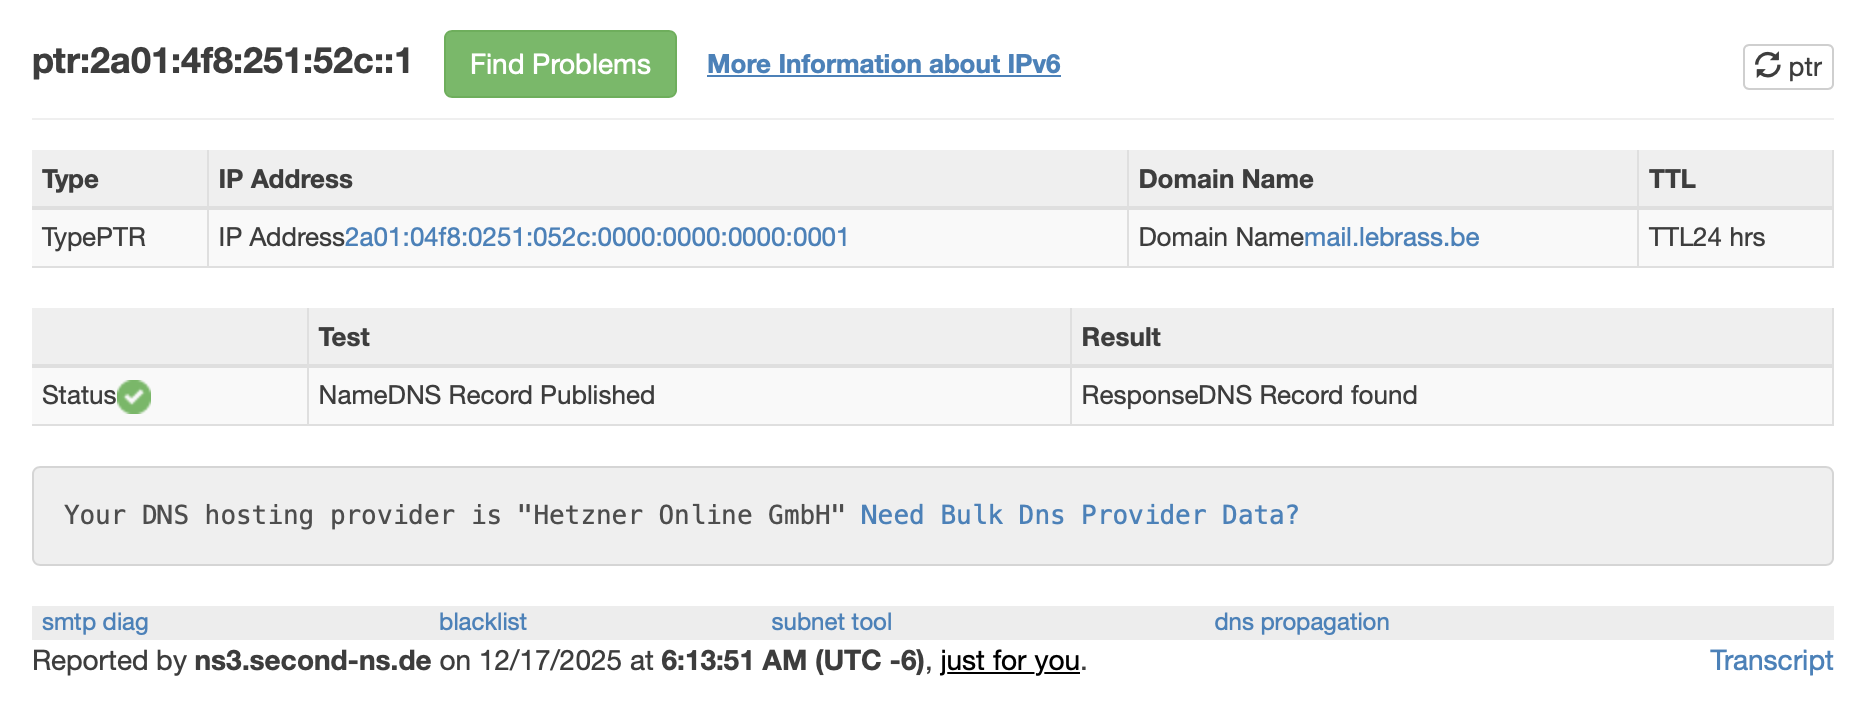The height and width of the screenshot is (710, 1862).
Task: Follow the mail.lebrass.be domain link
Action: 1391,237
